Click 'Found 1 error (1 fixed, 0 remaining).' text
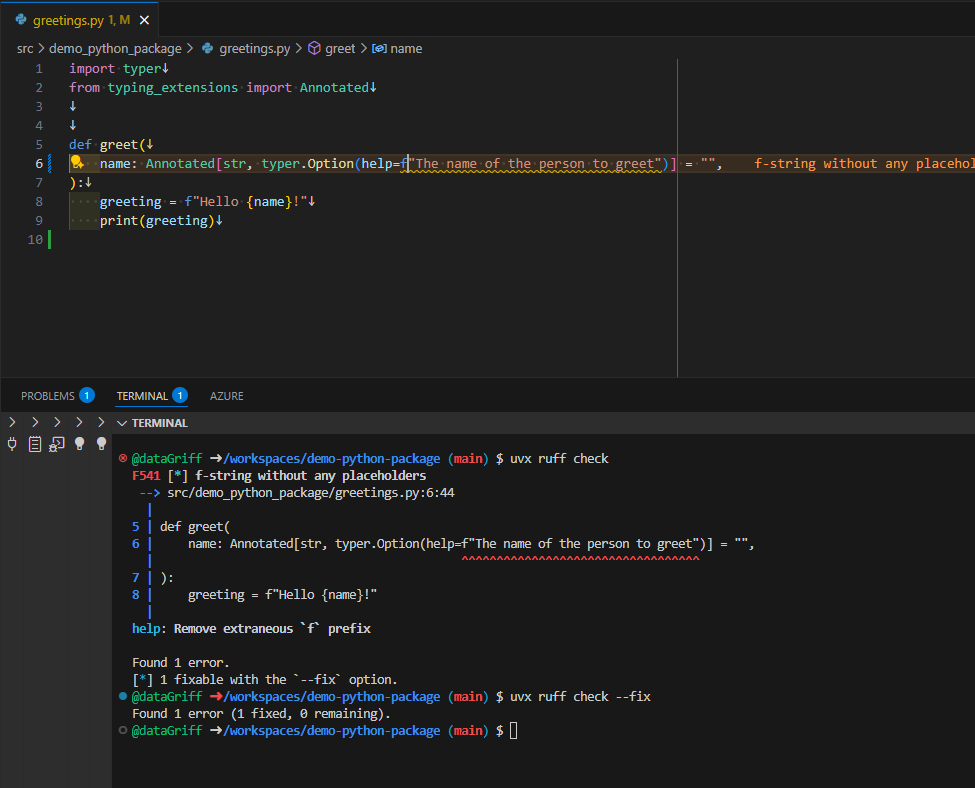Screen dimensions: 975x788 [x=261, y=714]
